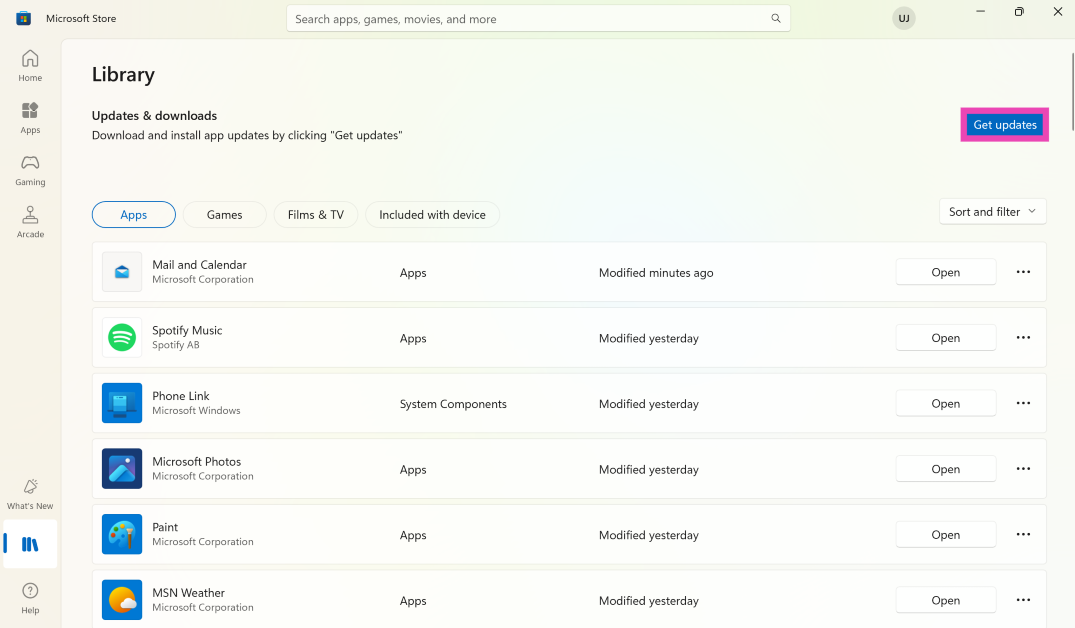Open Mail and Calendar app

(945, 272)
